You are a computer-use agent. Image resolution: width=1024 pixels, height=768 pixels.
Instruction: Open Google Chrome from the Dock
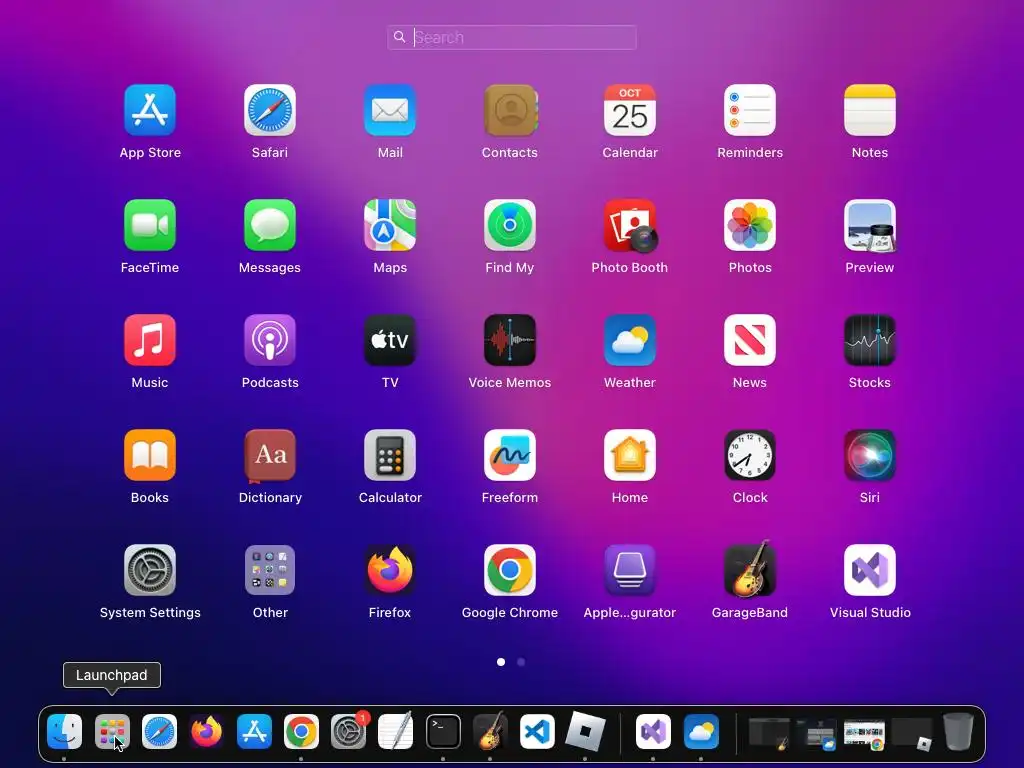click(x=301, y=731)
